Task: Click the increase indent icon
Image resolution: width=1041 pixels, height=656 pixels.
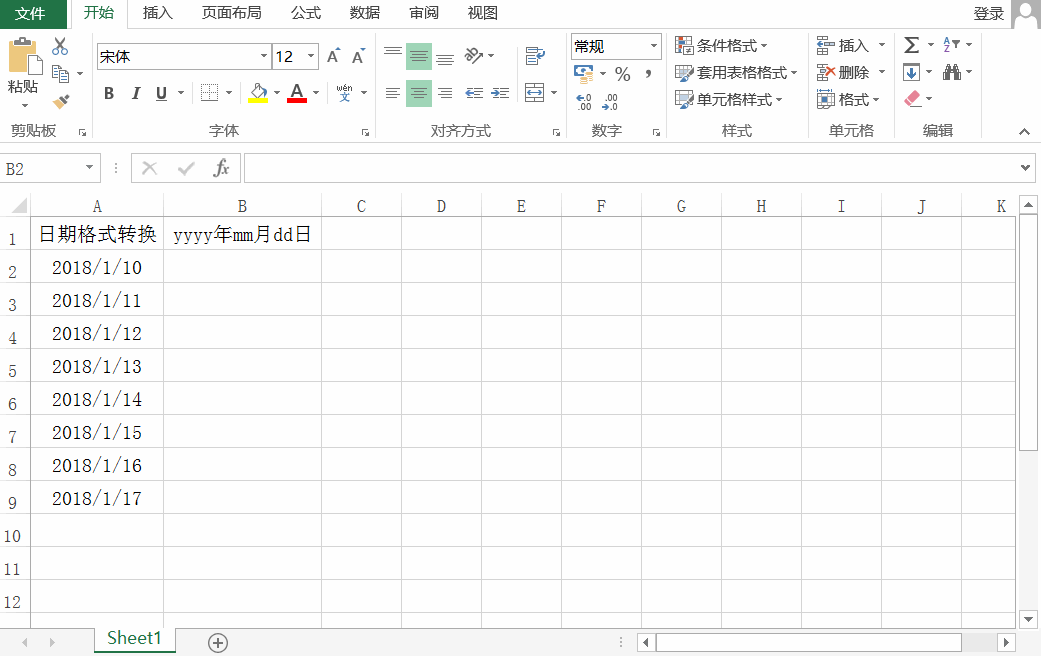Action: [x=500, y=93]
